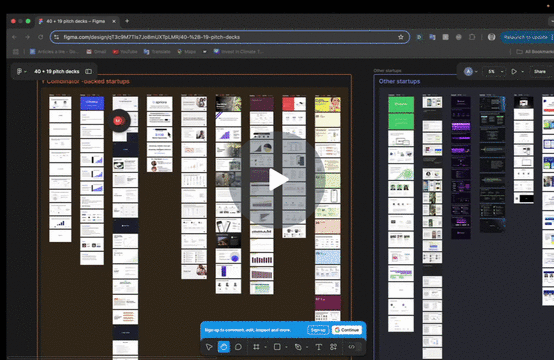Toggle the sidebar panel beside the file name
The height and width of the screenshot is (360, 554).
point(88,71)
